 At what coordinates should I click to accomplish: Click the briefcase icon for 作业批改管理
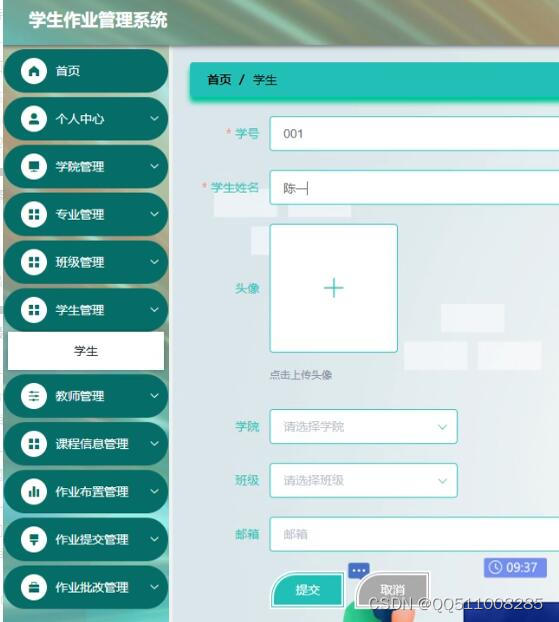pos(34,587)
